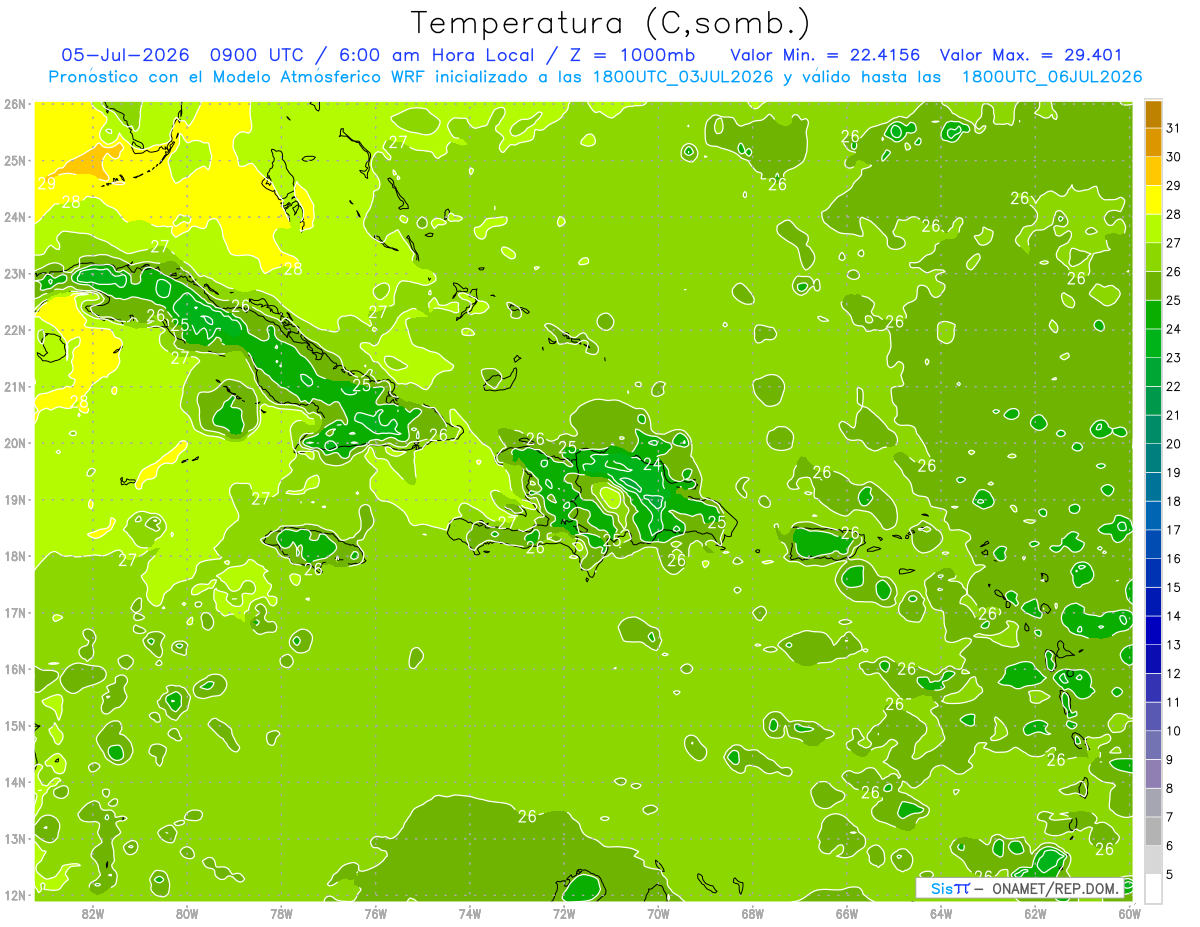1200x927 pixels.
Task: Select the yellow legend swatch between 28 and 29
Action: point(1153,201)
